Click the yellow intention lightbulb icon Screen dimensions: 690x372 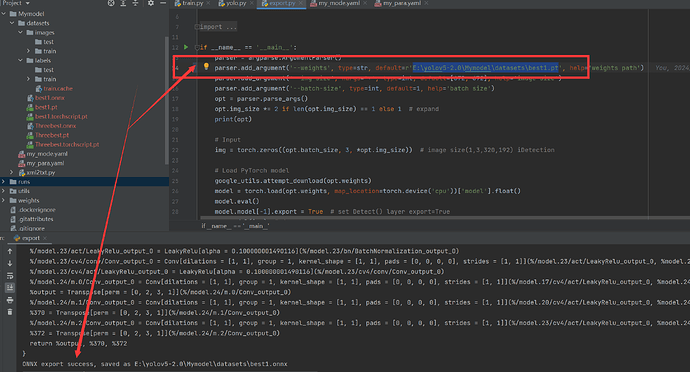click(x=206, y=66)
